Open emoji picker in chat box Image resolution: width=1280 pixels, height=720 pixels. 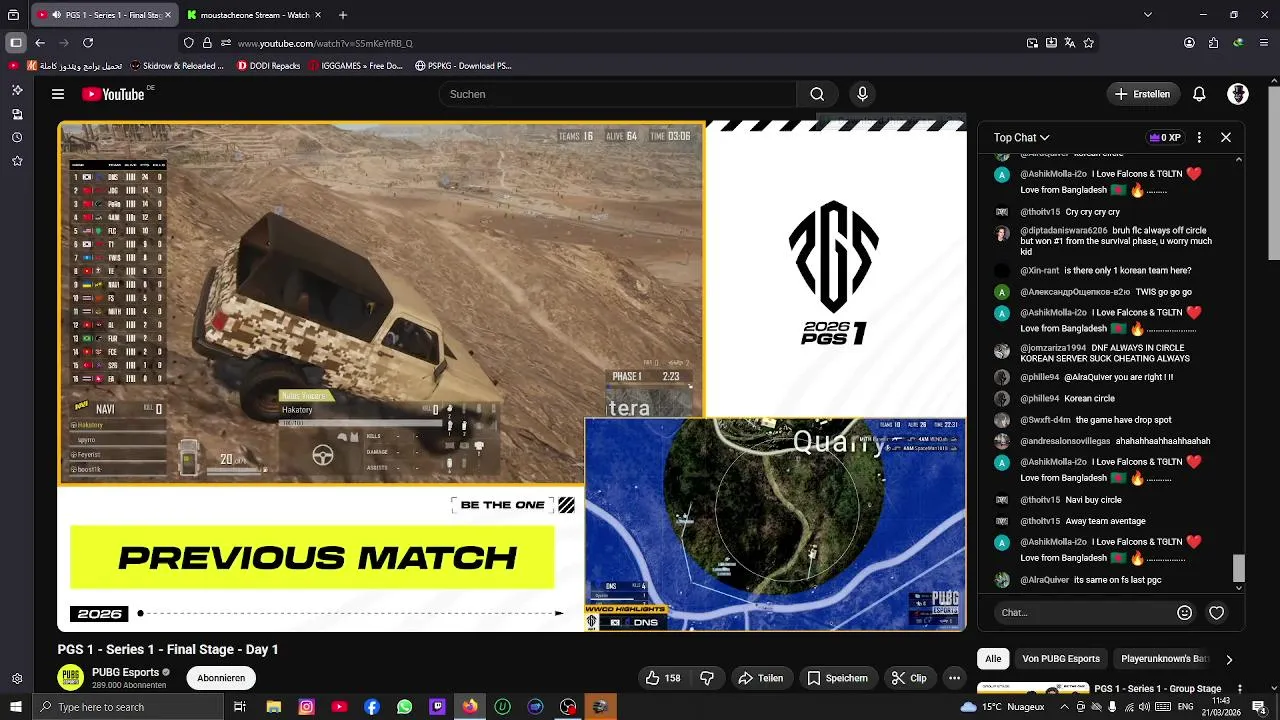[1185, 613]
